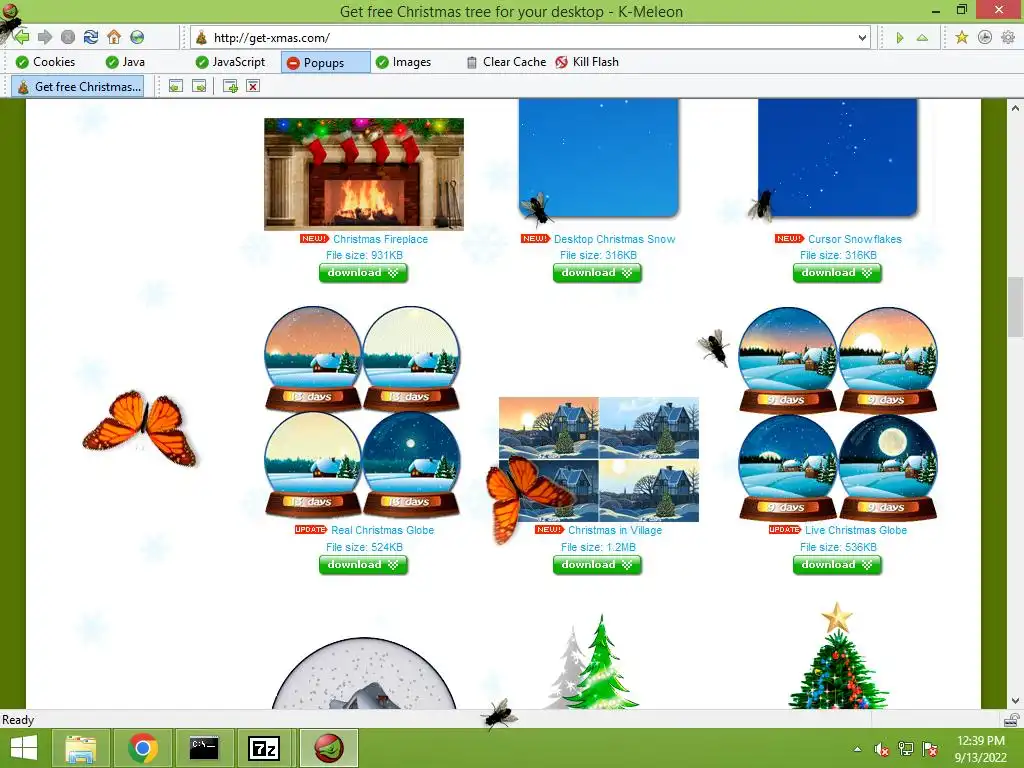Download Desktop Christmas Snow

coord(597,273)
